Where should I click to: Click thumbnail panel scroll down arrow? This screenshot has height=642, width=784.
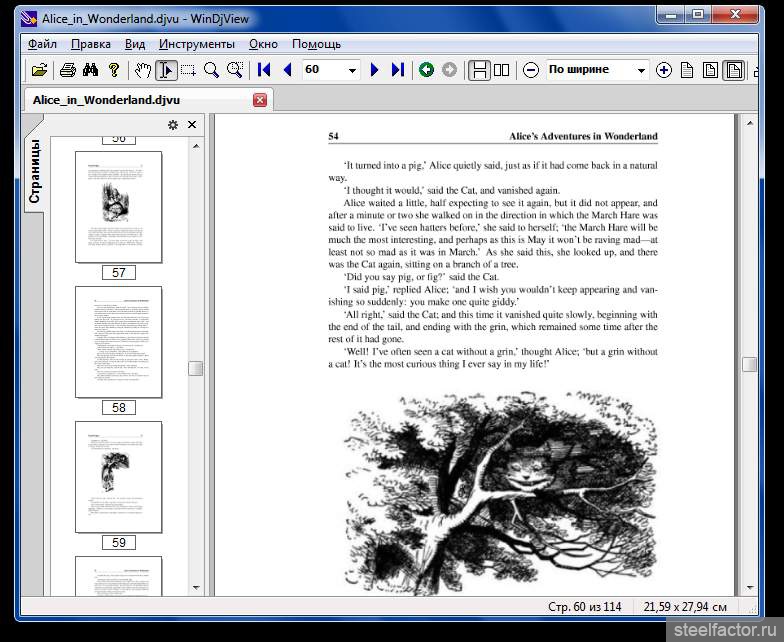click(196, 588)
